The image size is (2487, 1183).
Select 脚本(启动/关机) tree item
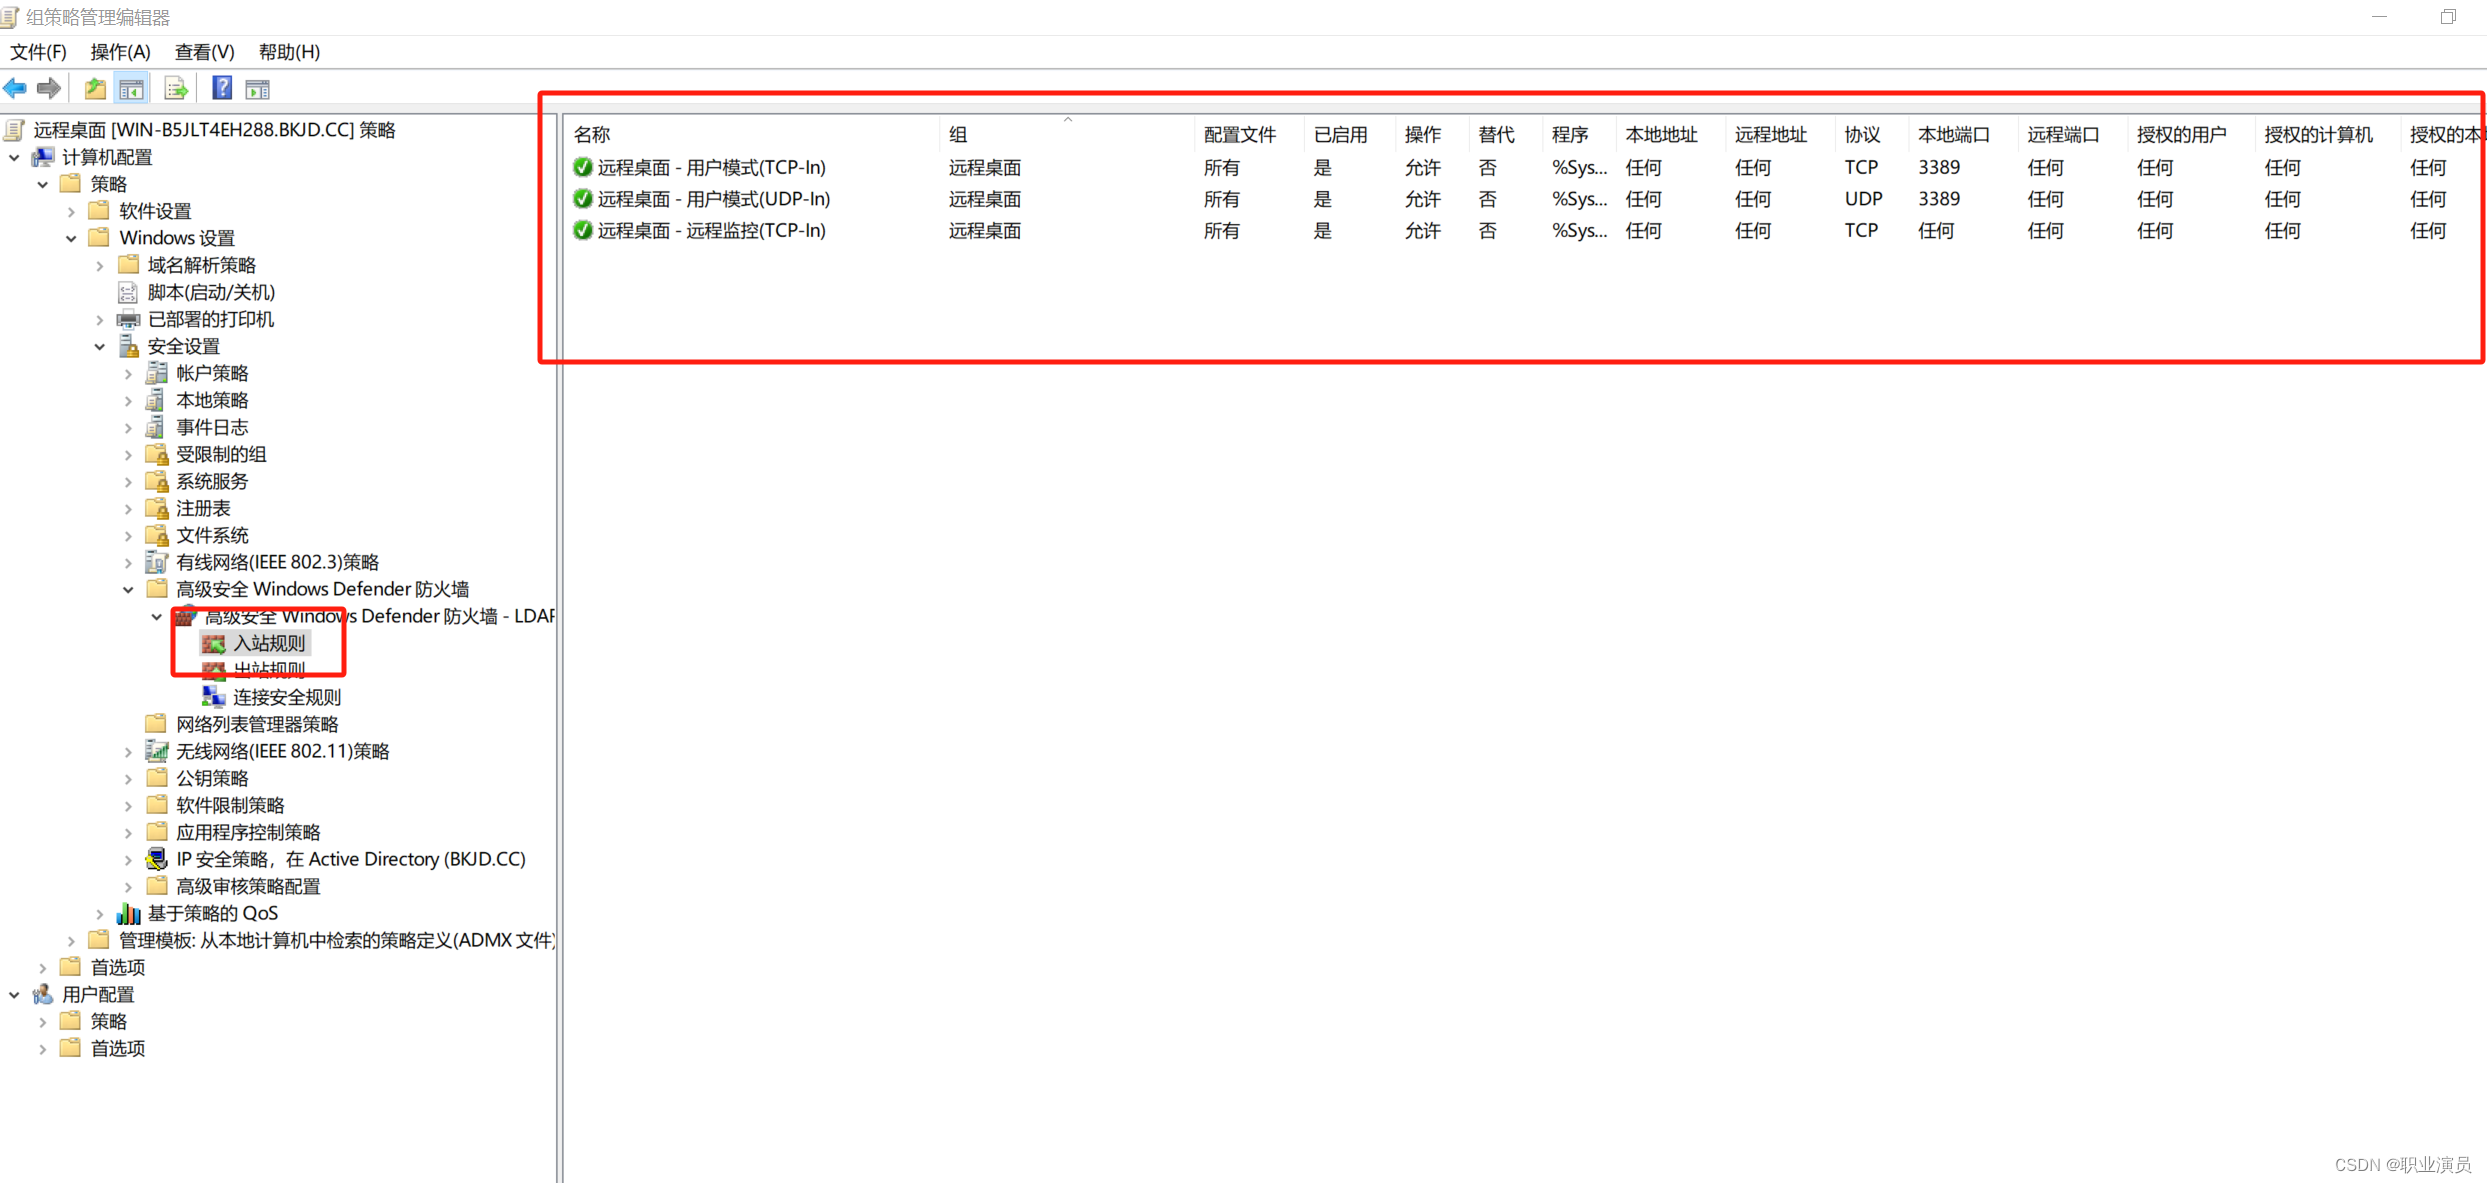[x=210, y=293]
